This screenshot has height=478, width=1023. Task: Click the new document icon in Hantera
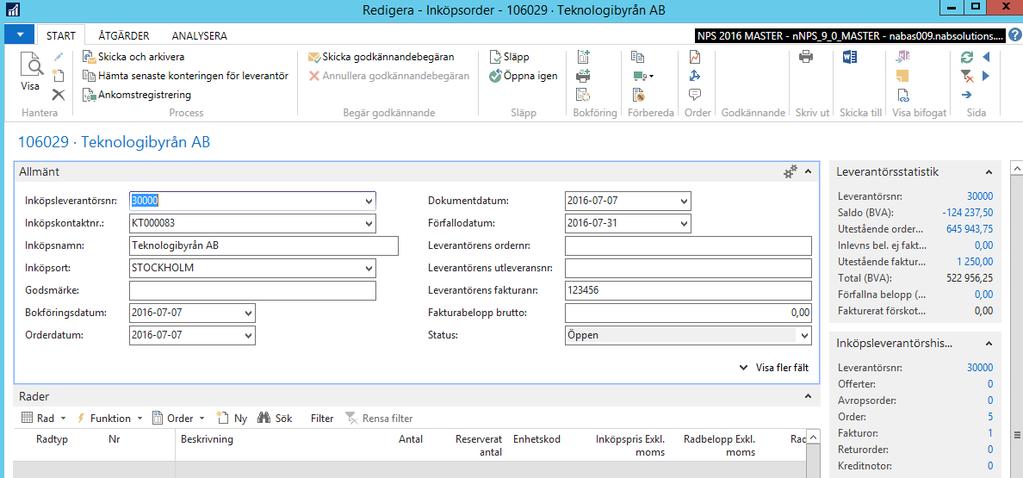[x=59, y=76]
